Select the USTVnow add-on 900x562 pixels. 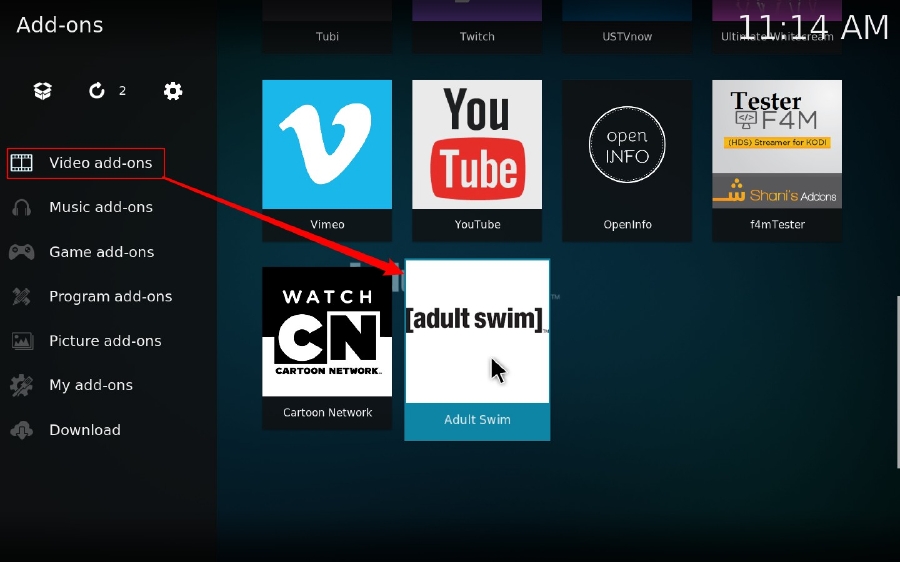627,26
